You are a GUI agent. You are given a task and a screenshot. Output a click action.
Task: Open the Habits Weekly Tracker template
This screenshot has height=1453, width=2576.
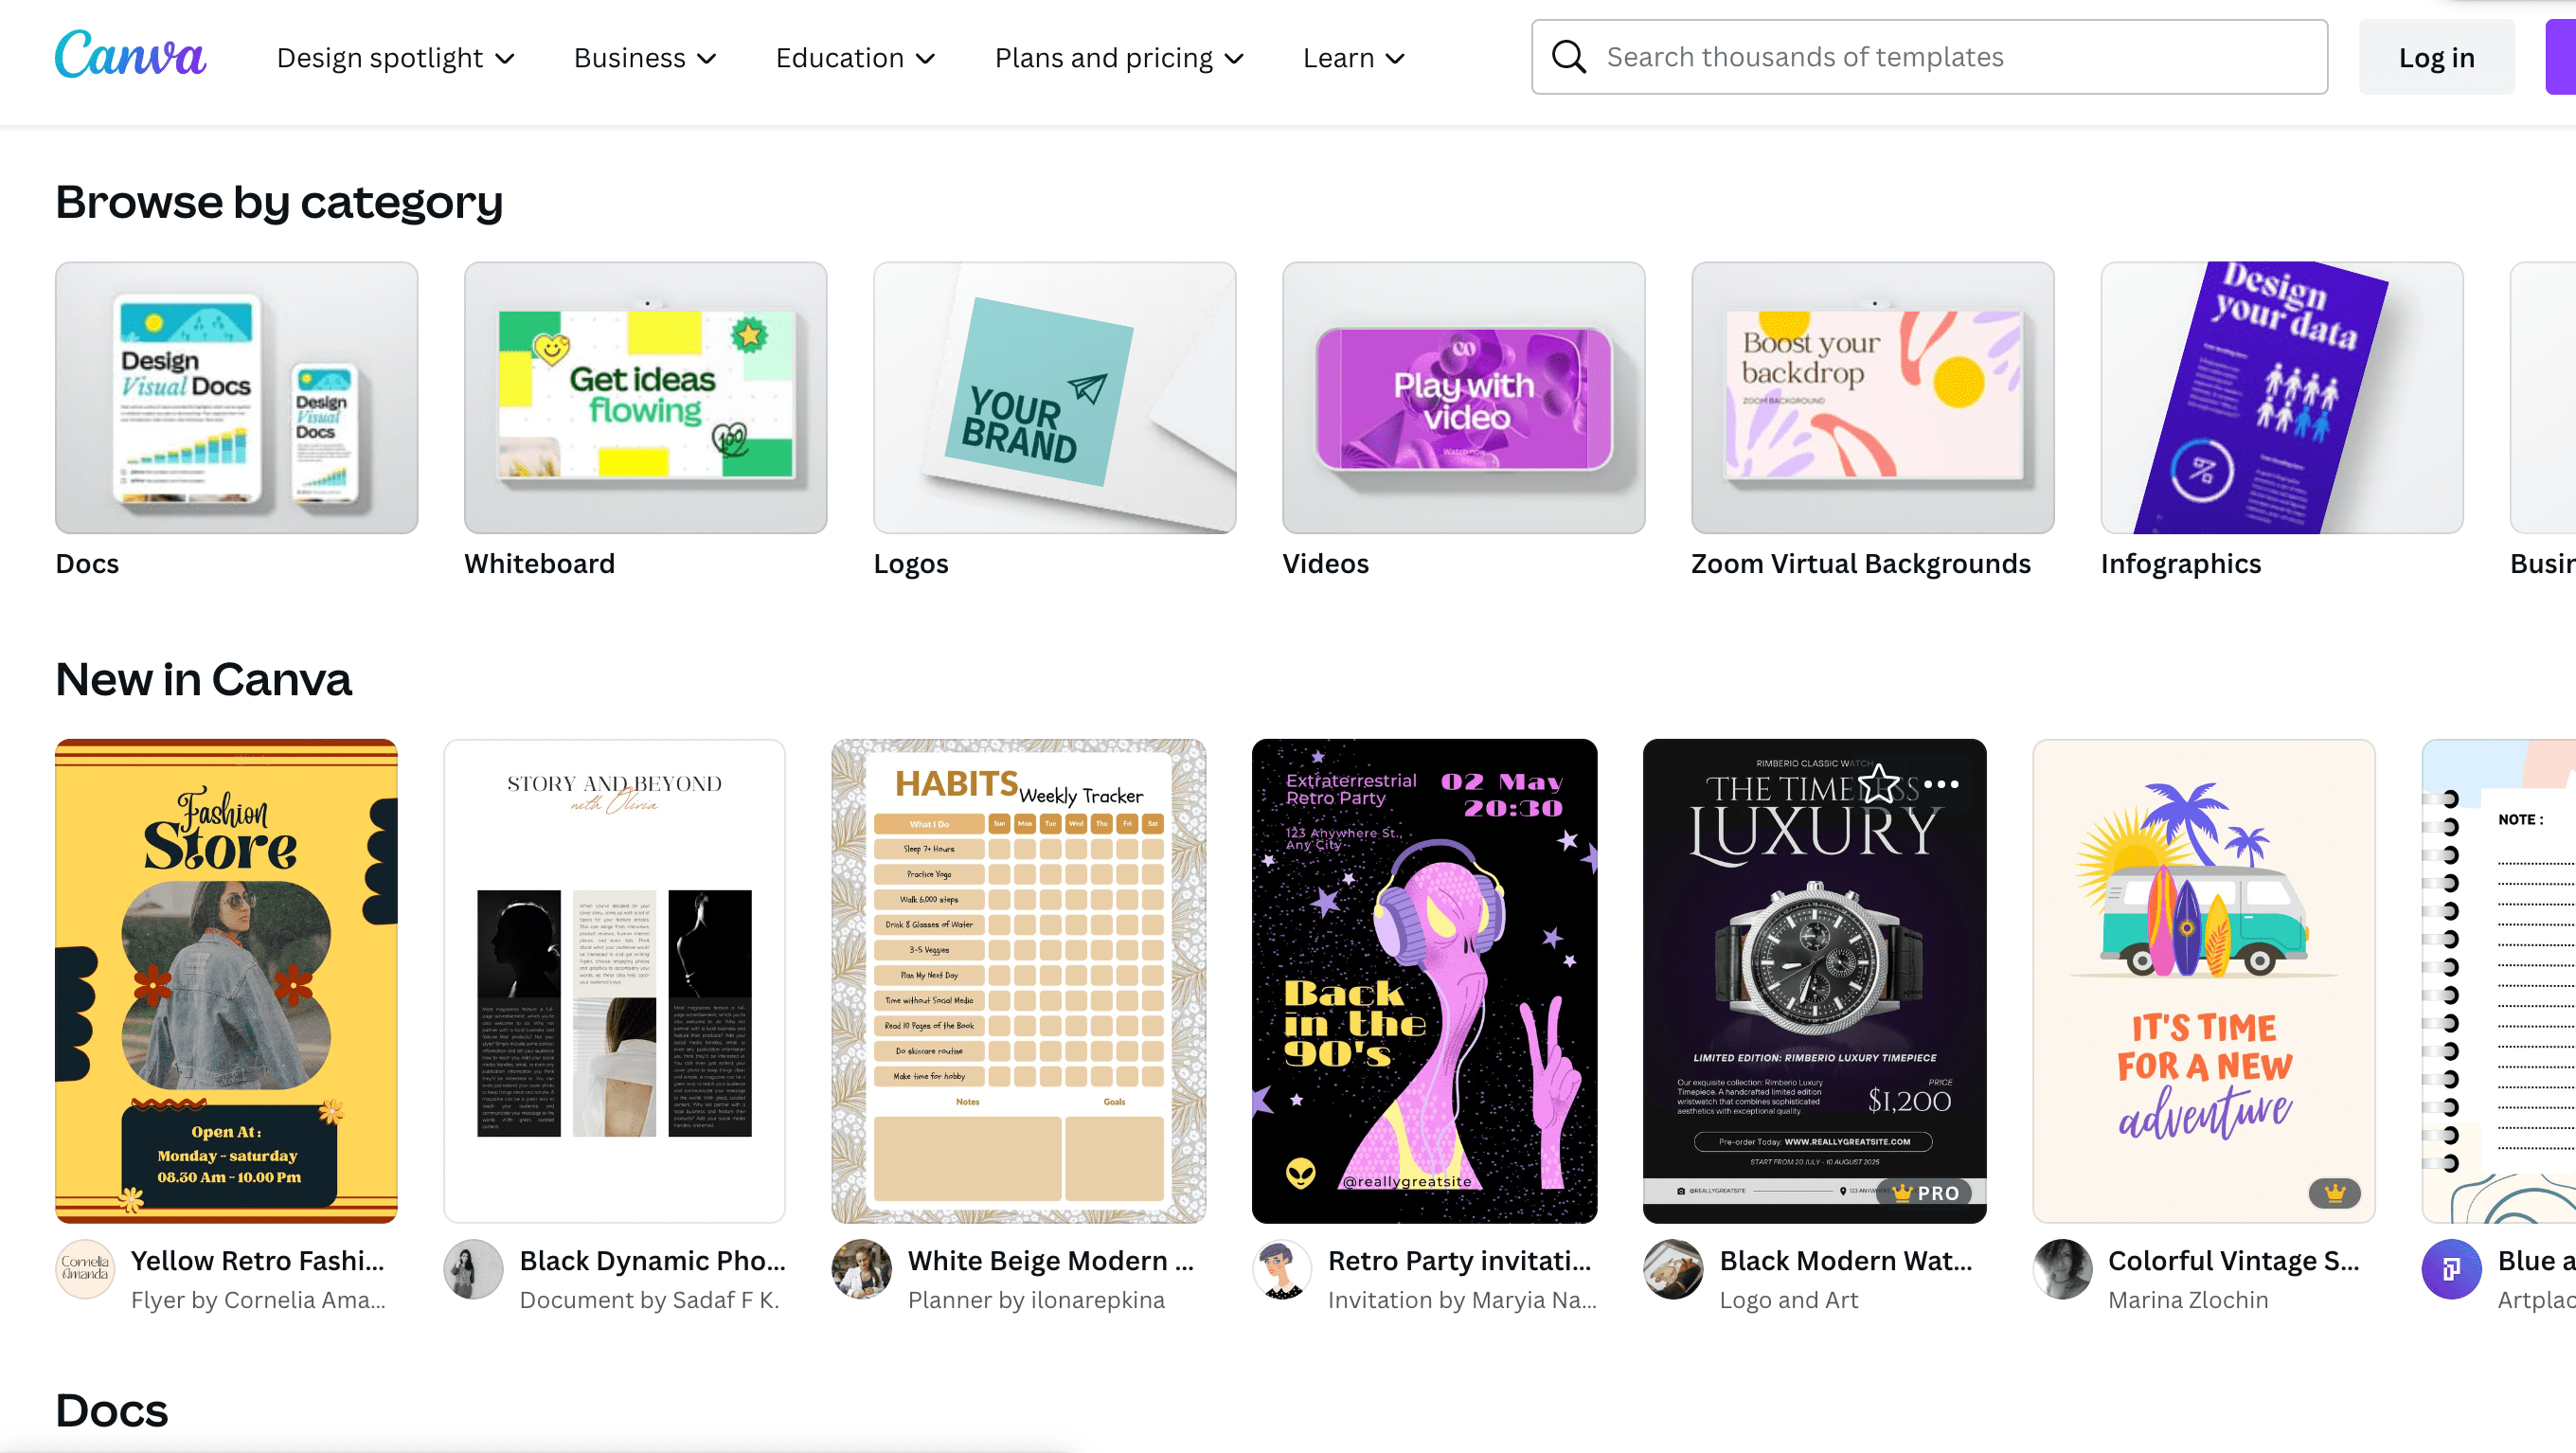(1018, 981)
